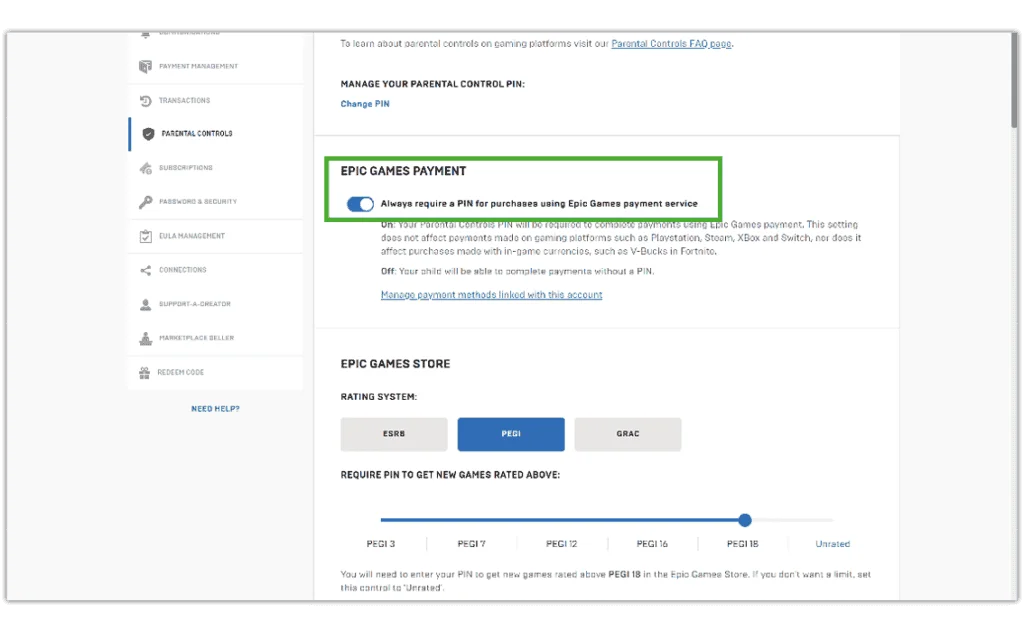This screenshot has height=640, width=1024.
Task: Click the EULA Management clipboard icon
Action: 145,236
